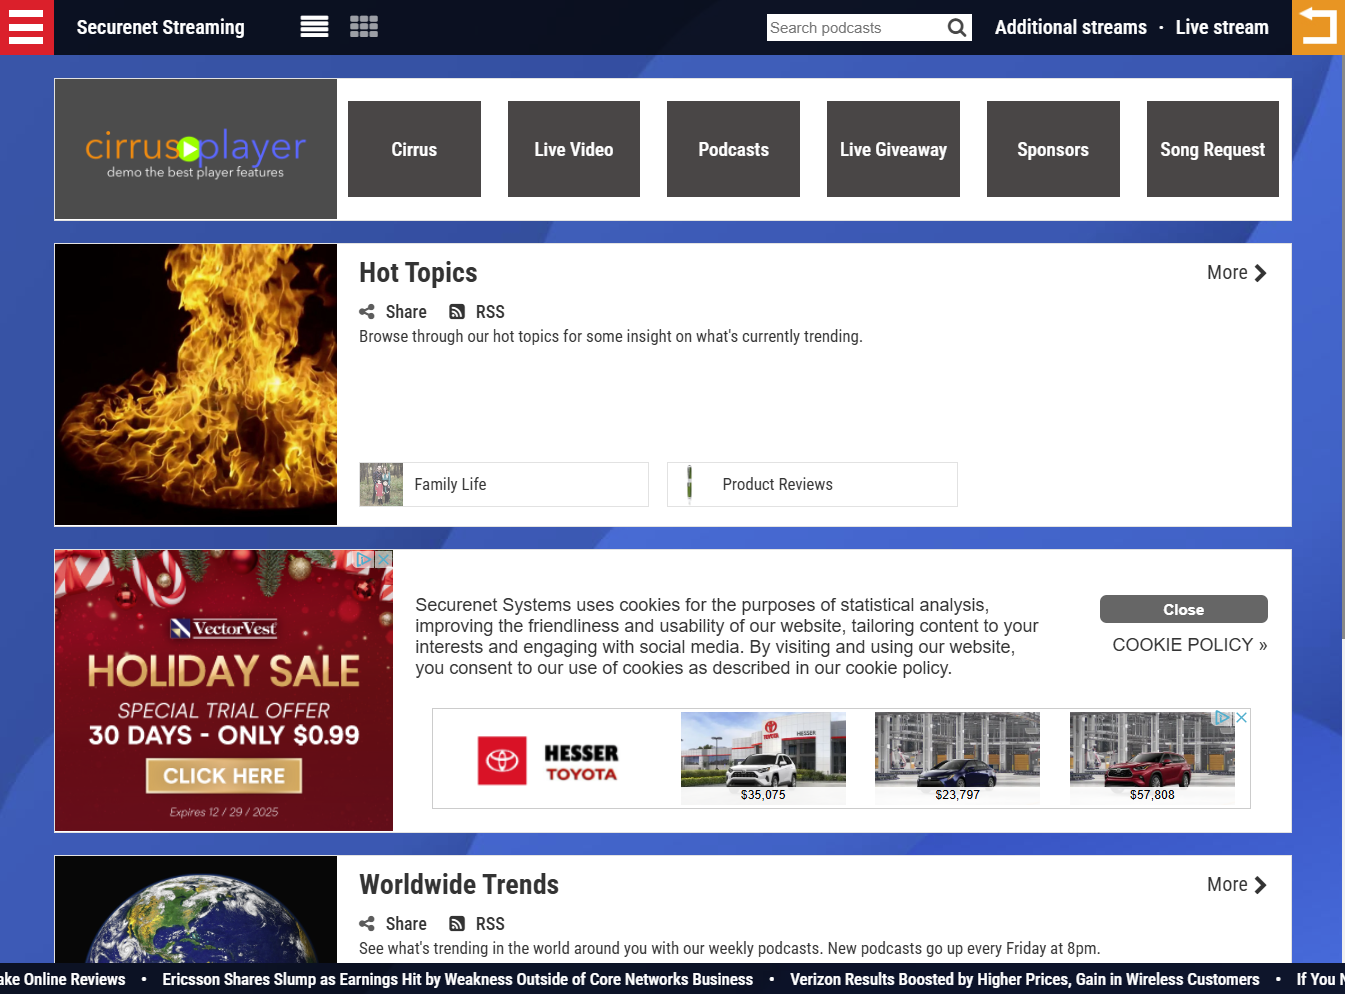Close the cookie notice
This screenshot has width=1345, height=994.
click(1183, 609)
